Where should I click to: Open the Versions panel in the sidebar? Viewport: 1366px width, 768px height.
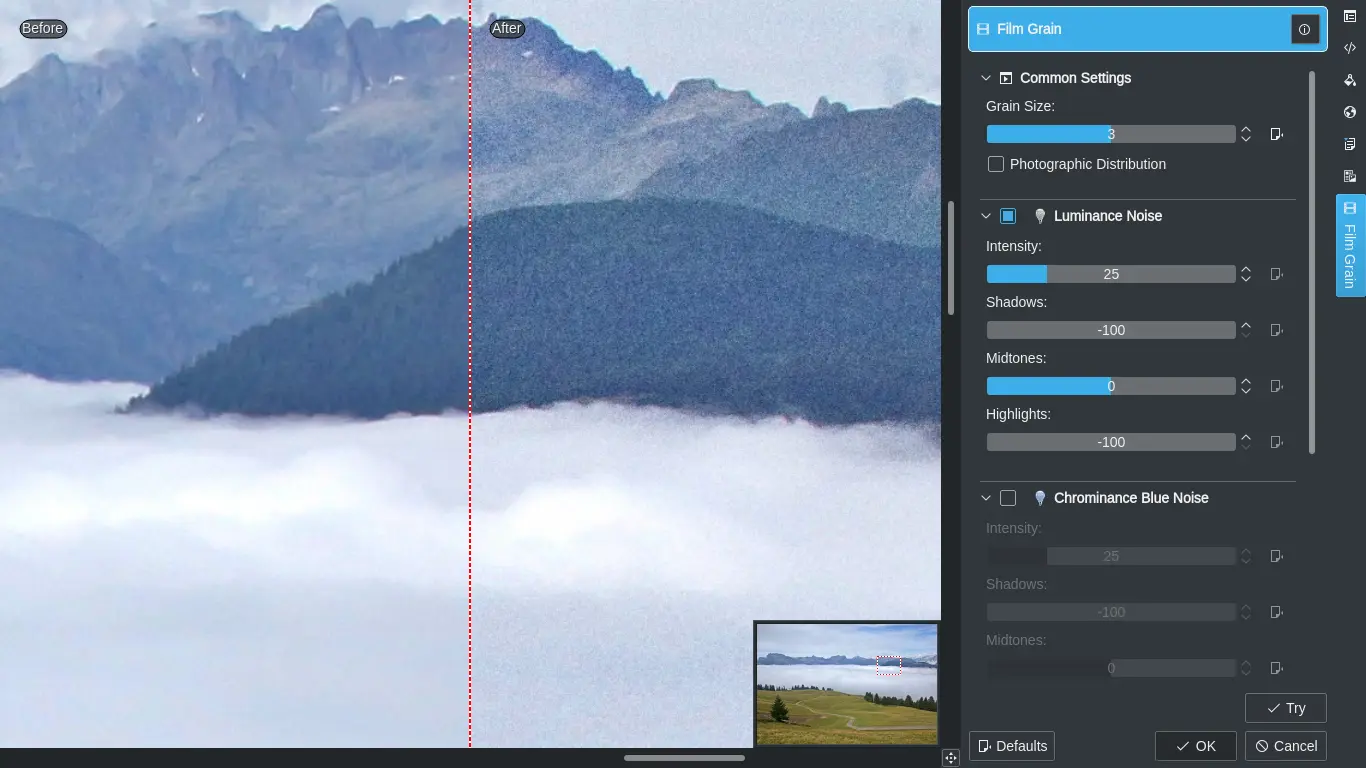pos(1351,176)
